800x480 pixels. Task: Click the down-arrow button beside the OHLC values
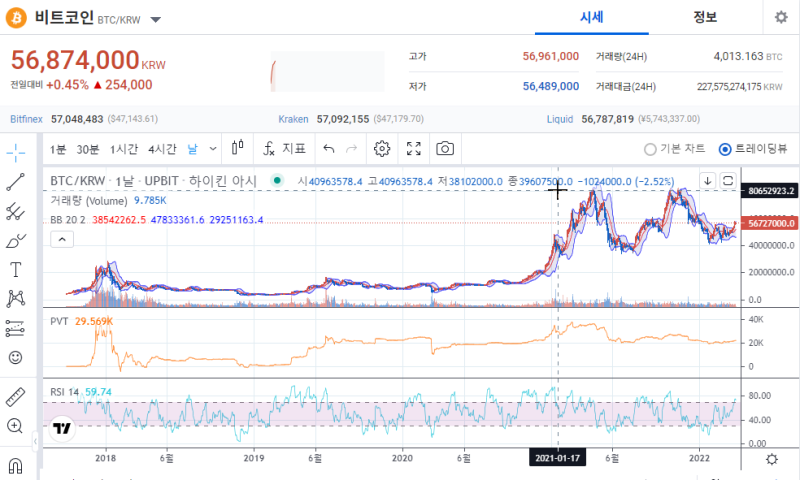pyautogui.click(x=708, y=181)
